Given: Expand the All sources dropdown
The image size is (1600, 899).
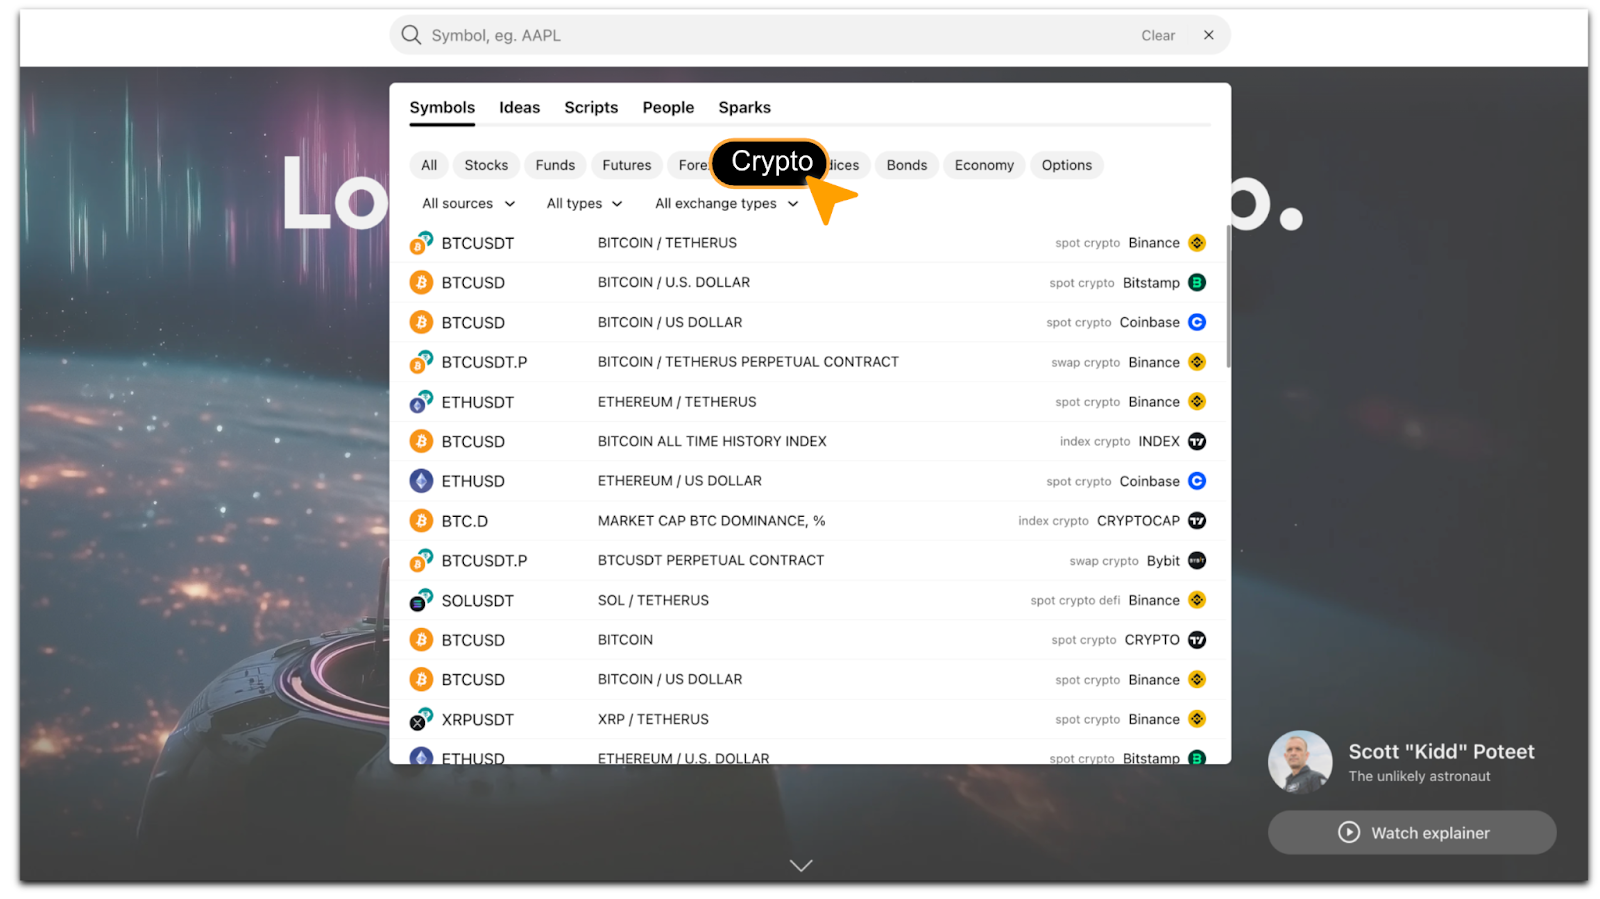Looking at the screenshot, I should click(468, 204).
